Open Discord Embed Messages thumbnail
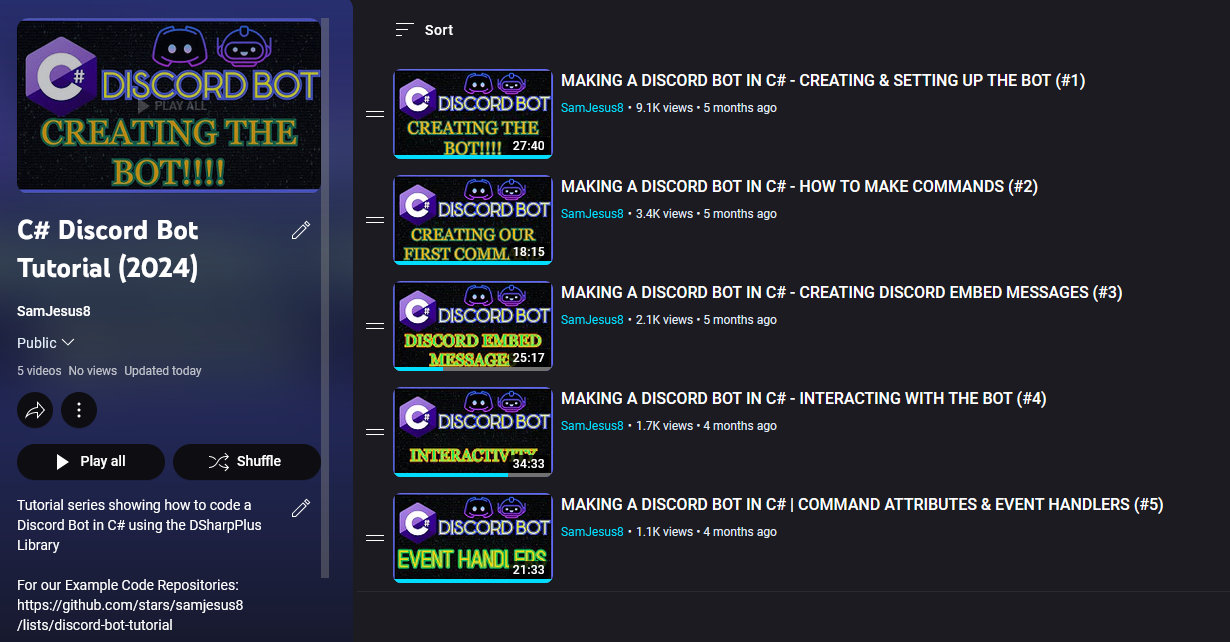 point(473,326)
